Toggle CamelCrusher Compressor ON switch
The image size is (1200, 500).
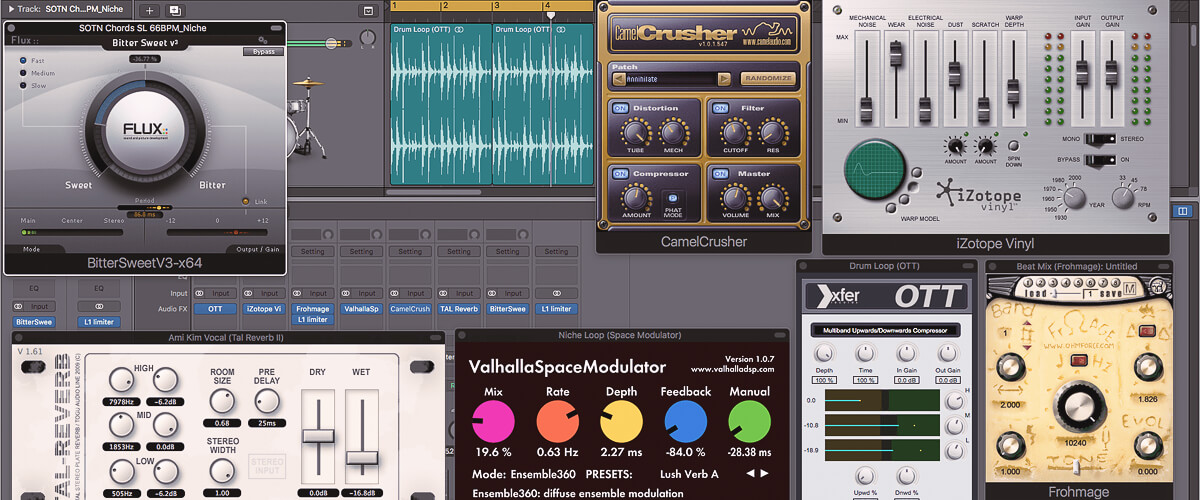click(620, 173)
